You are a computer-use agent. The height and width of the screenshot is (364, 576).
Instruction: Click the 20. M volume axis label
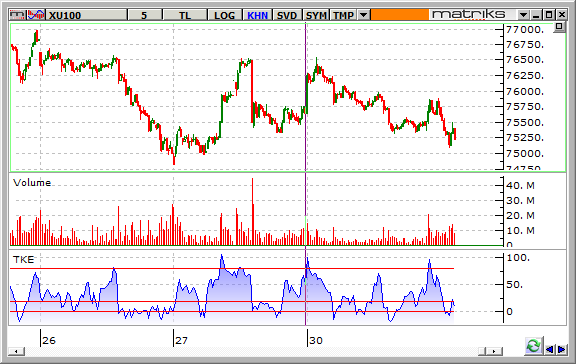tap(521, 216)
